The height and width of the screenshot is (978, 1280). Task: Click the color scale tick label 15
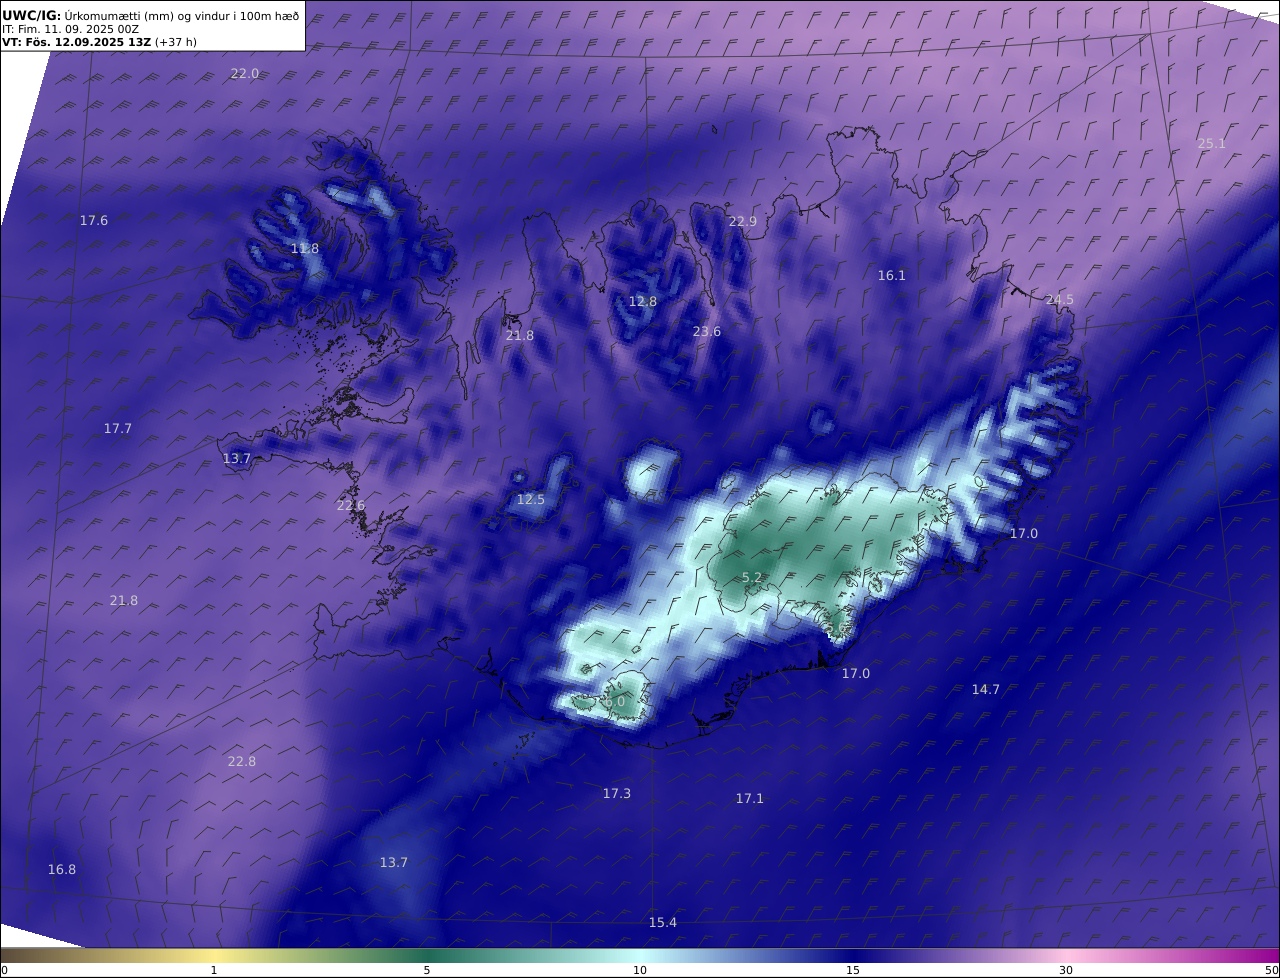[x=853, y=971]
